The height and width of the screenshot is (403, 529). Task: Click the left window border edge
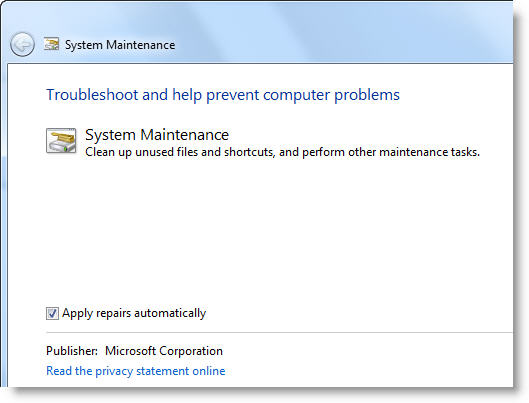click(3, 223)
